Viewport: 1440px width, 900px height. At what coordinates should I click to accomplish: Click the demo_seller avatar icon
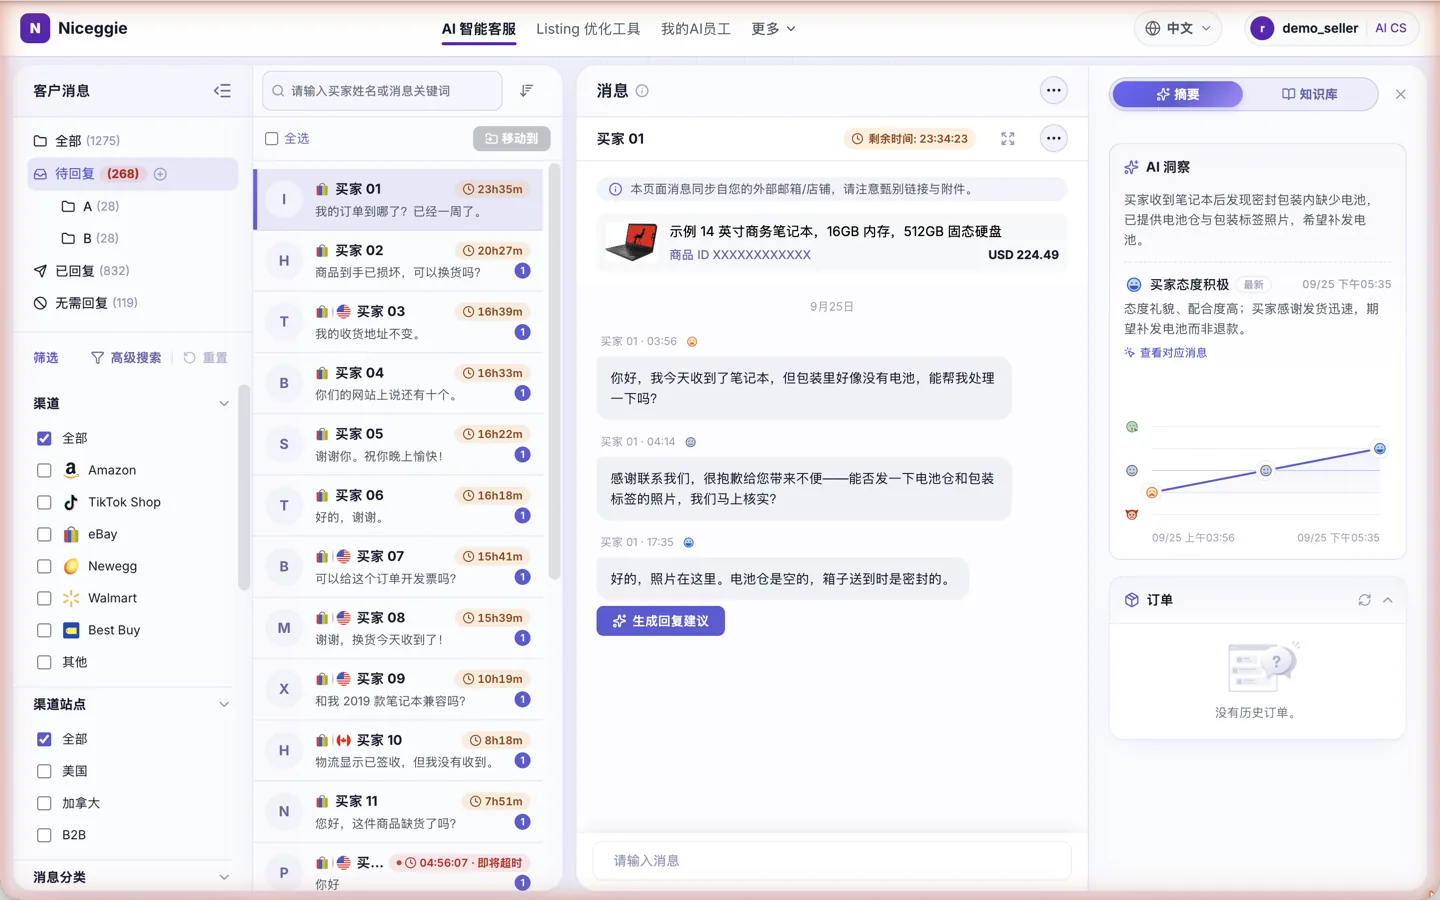pyautogui.click(x=1262, y=28)
